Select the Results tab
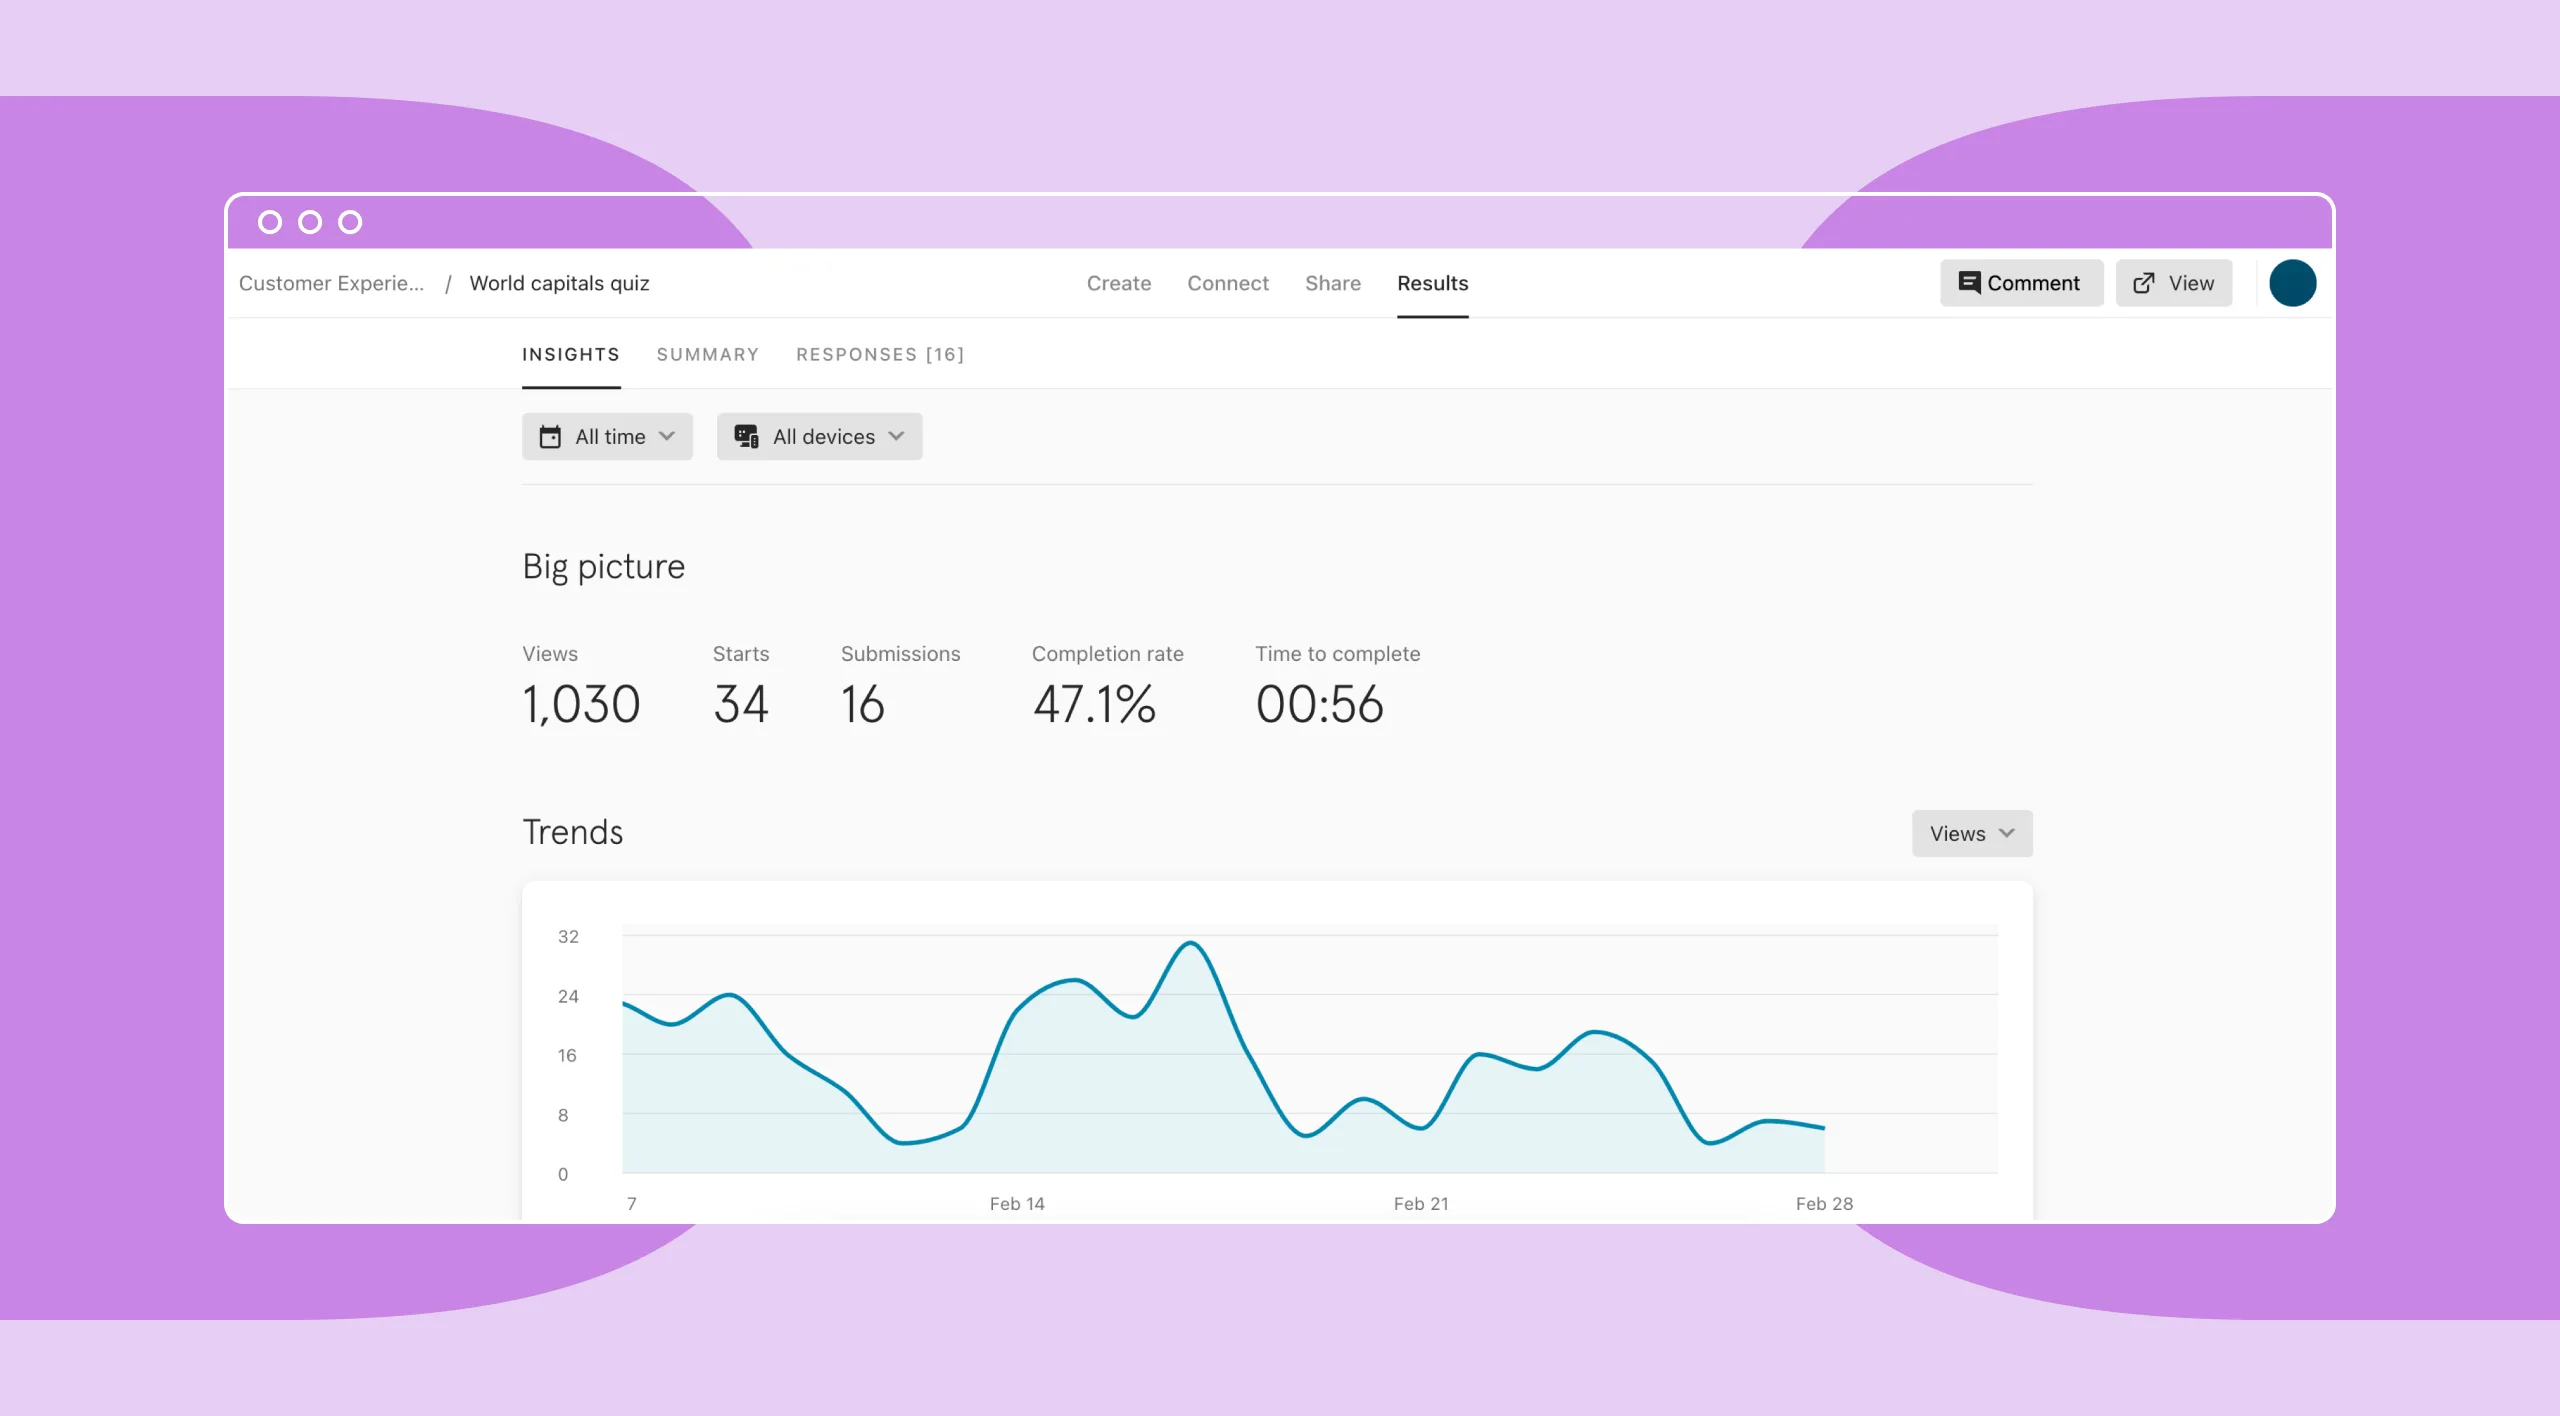This screenshot has width=2560, height=1416. [x=1433, y=283]
